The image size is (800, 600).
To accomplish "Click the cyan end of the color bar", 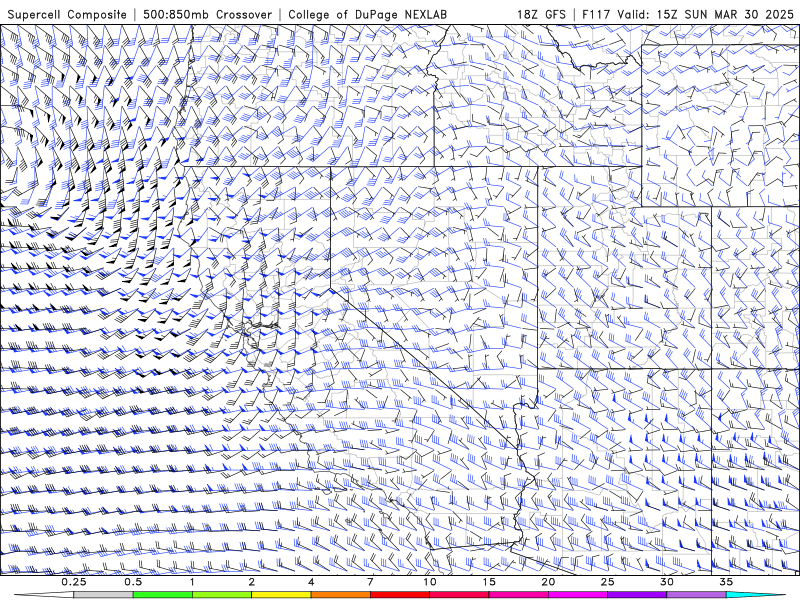I will (755, 595).
